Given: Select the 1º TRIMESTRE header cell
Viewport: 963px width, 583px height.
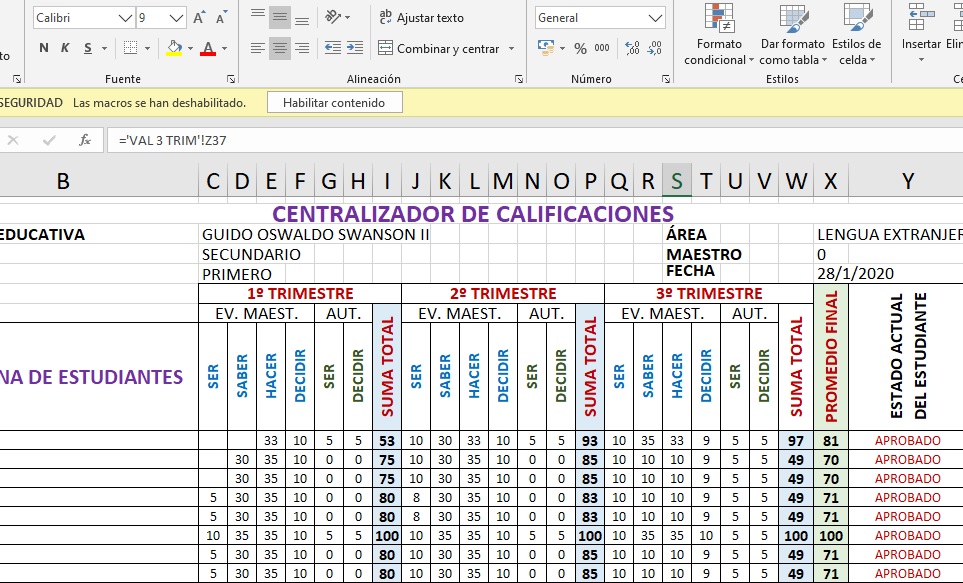Looking at the screenshot, I should pyautogui.click(x=300, y=293).
